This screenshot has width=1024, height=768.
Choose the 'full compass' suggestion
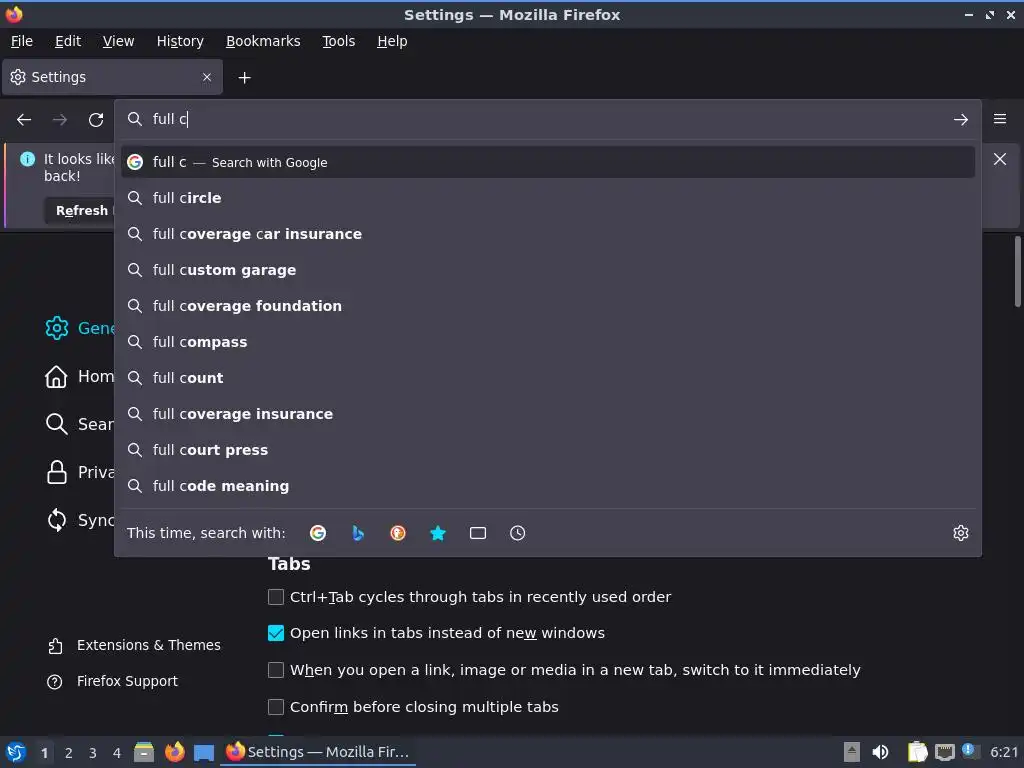547,342
